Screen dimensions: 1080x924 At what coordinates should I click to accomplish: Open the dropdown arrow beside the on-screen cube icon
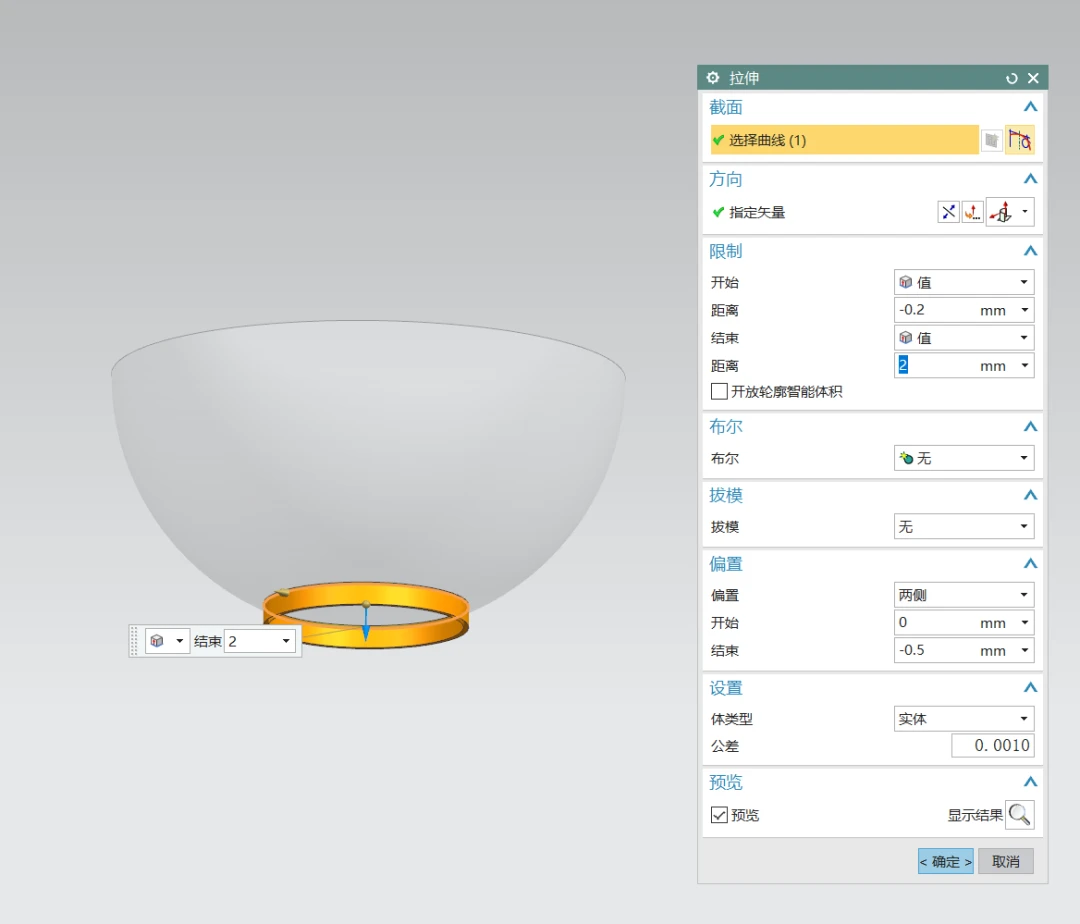pos(180,641)
